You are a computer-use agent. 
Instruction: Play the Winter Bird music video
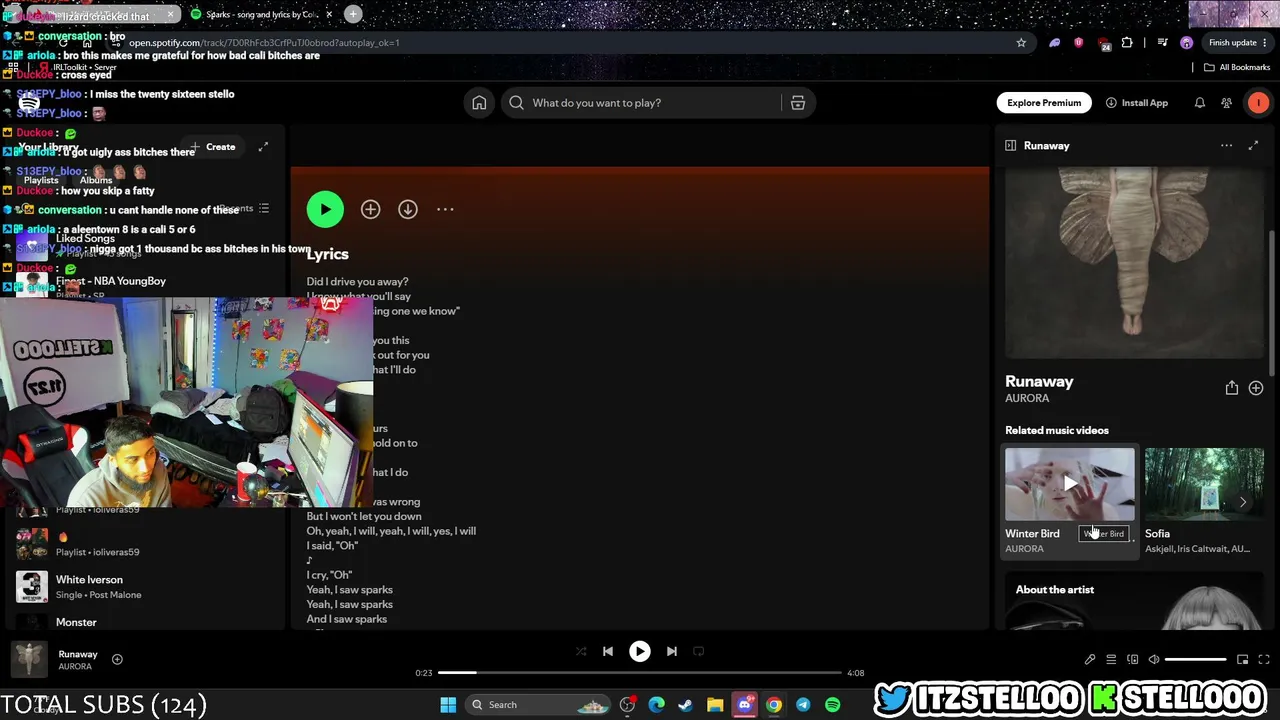(1070, 484)
